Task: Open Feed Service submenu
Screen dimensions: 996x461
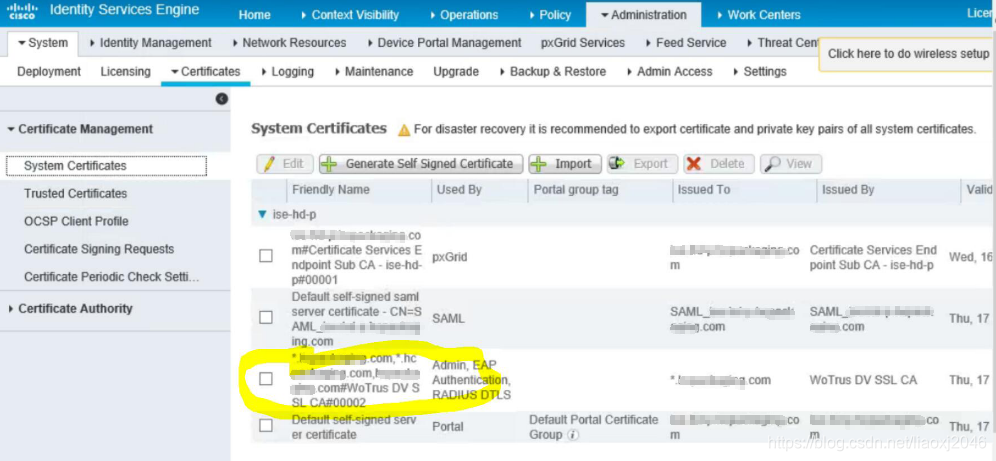Action: [685, 43]
